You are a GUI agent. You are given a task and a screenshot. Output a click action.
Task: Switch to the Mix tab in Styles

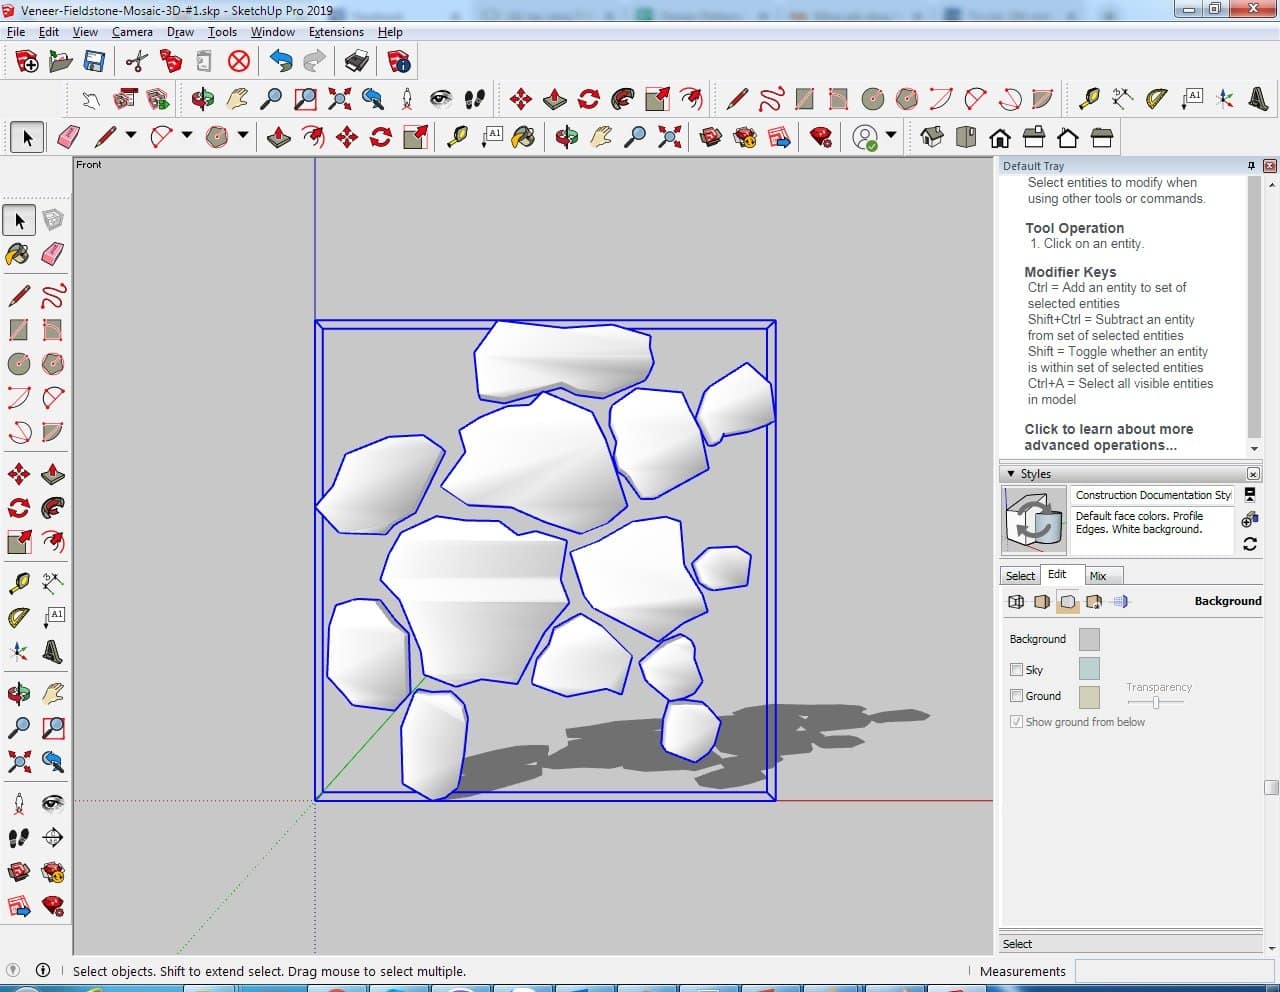1098,576
